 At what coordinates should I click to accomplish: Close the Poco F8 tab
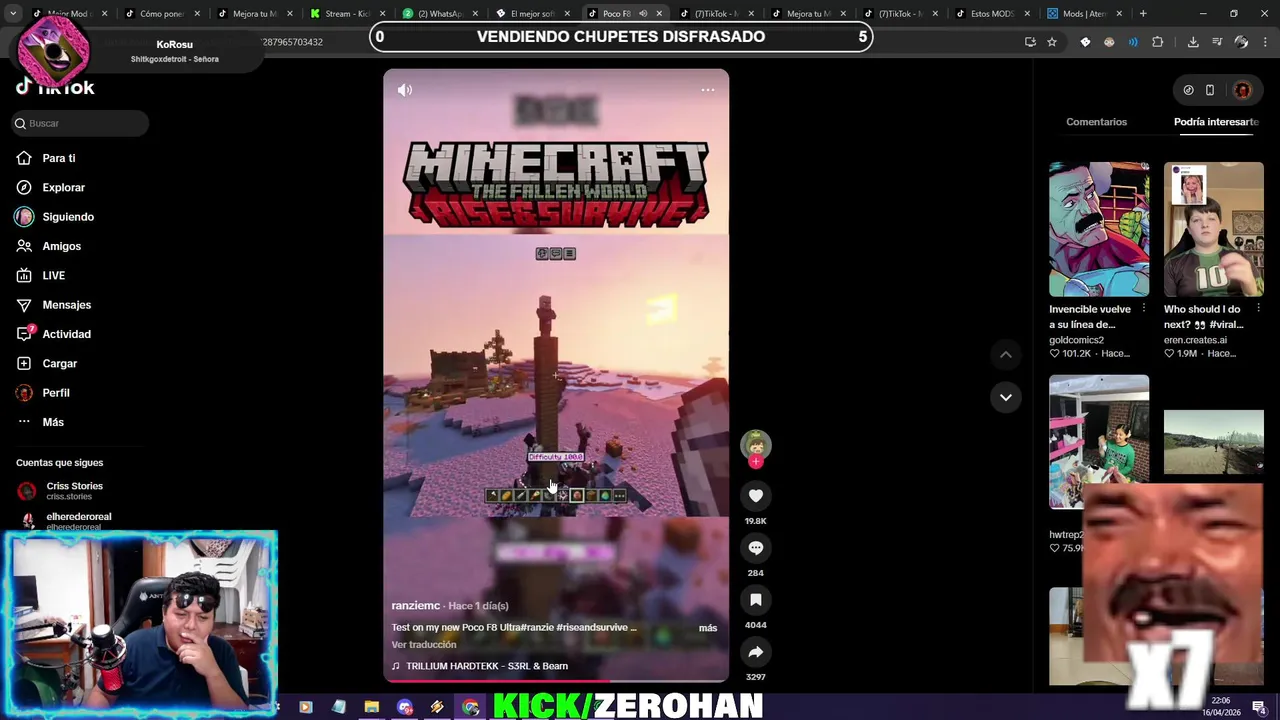pos(658,14)
